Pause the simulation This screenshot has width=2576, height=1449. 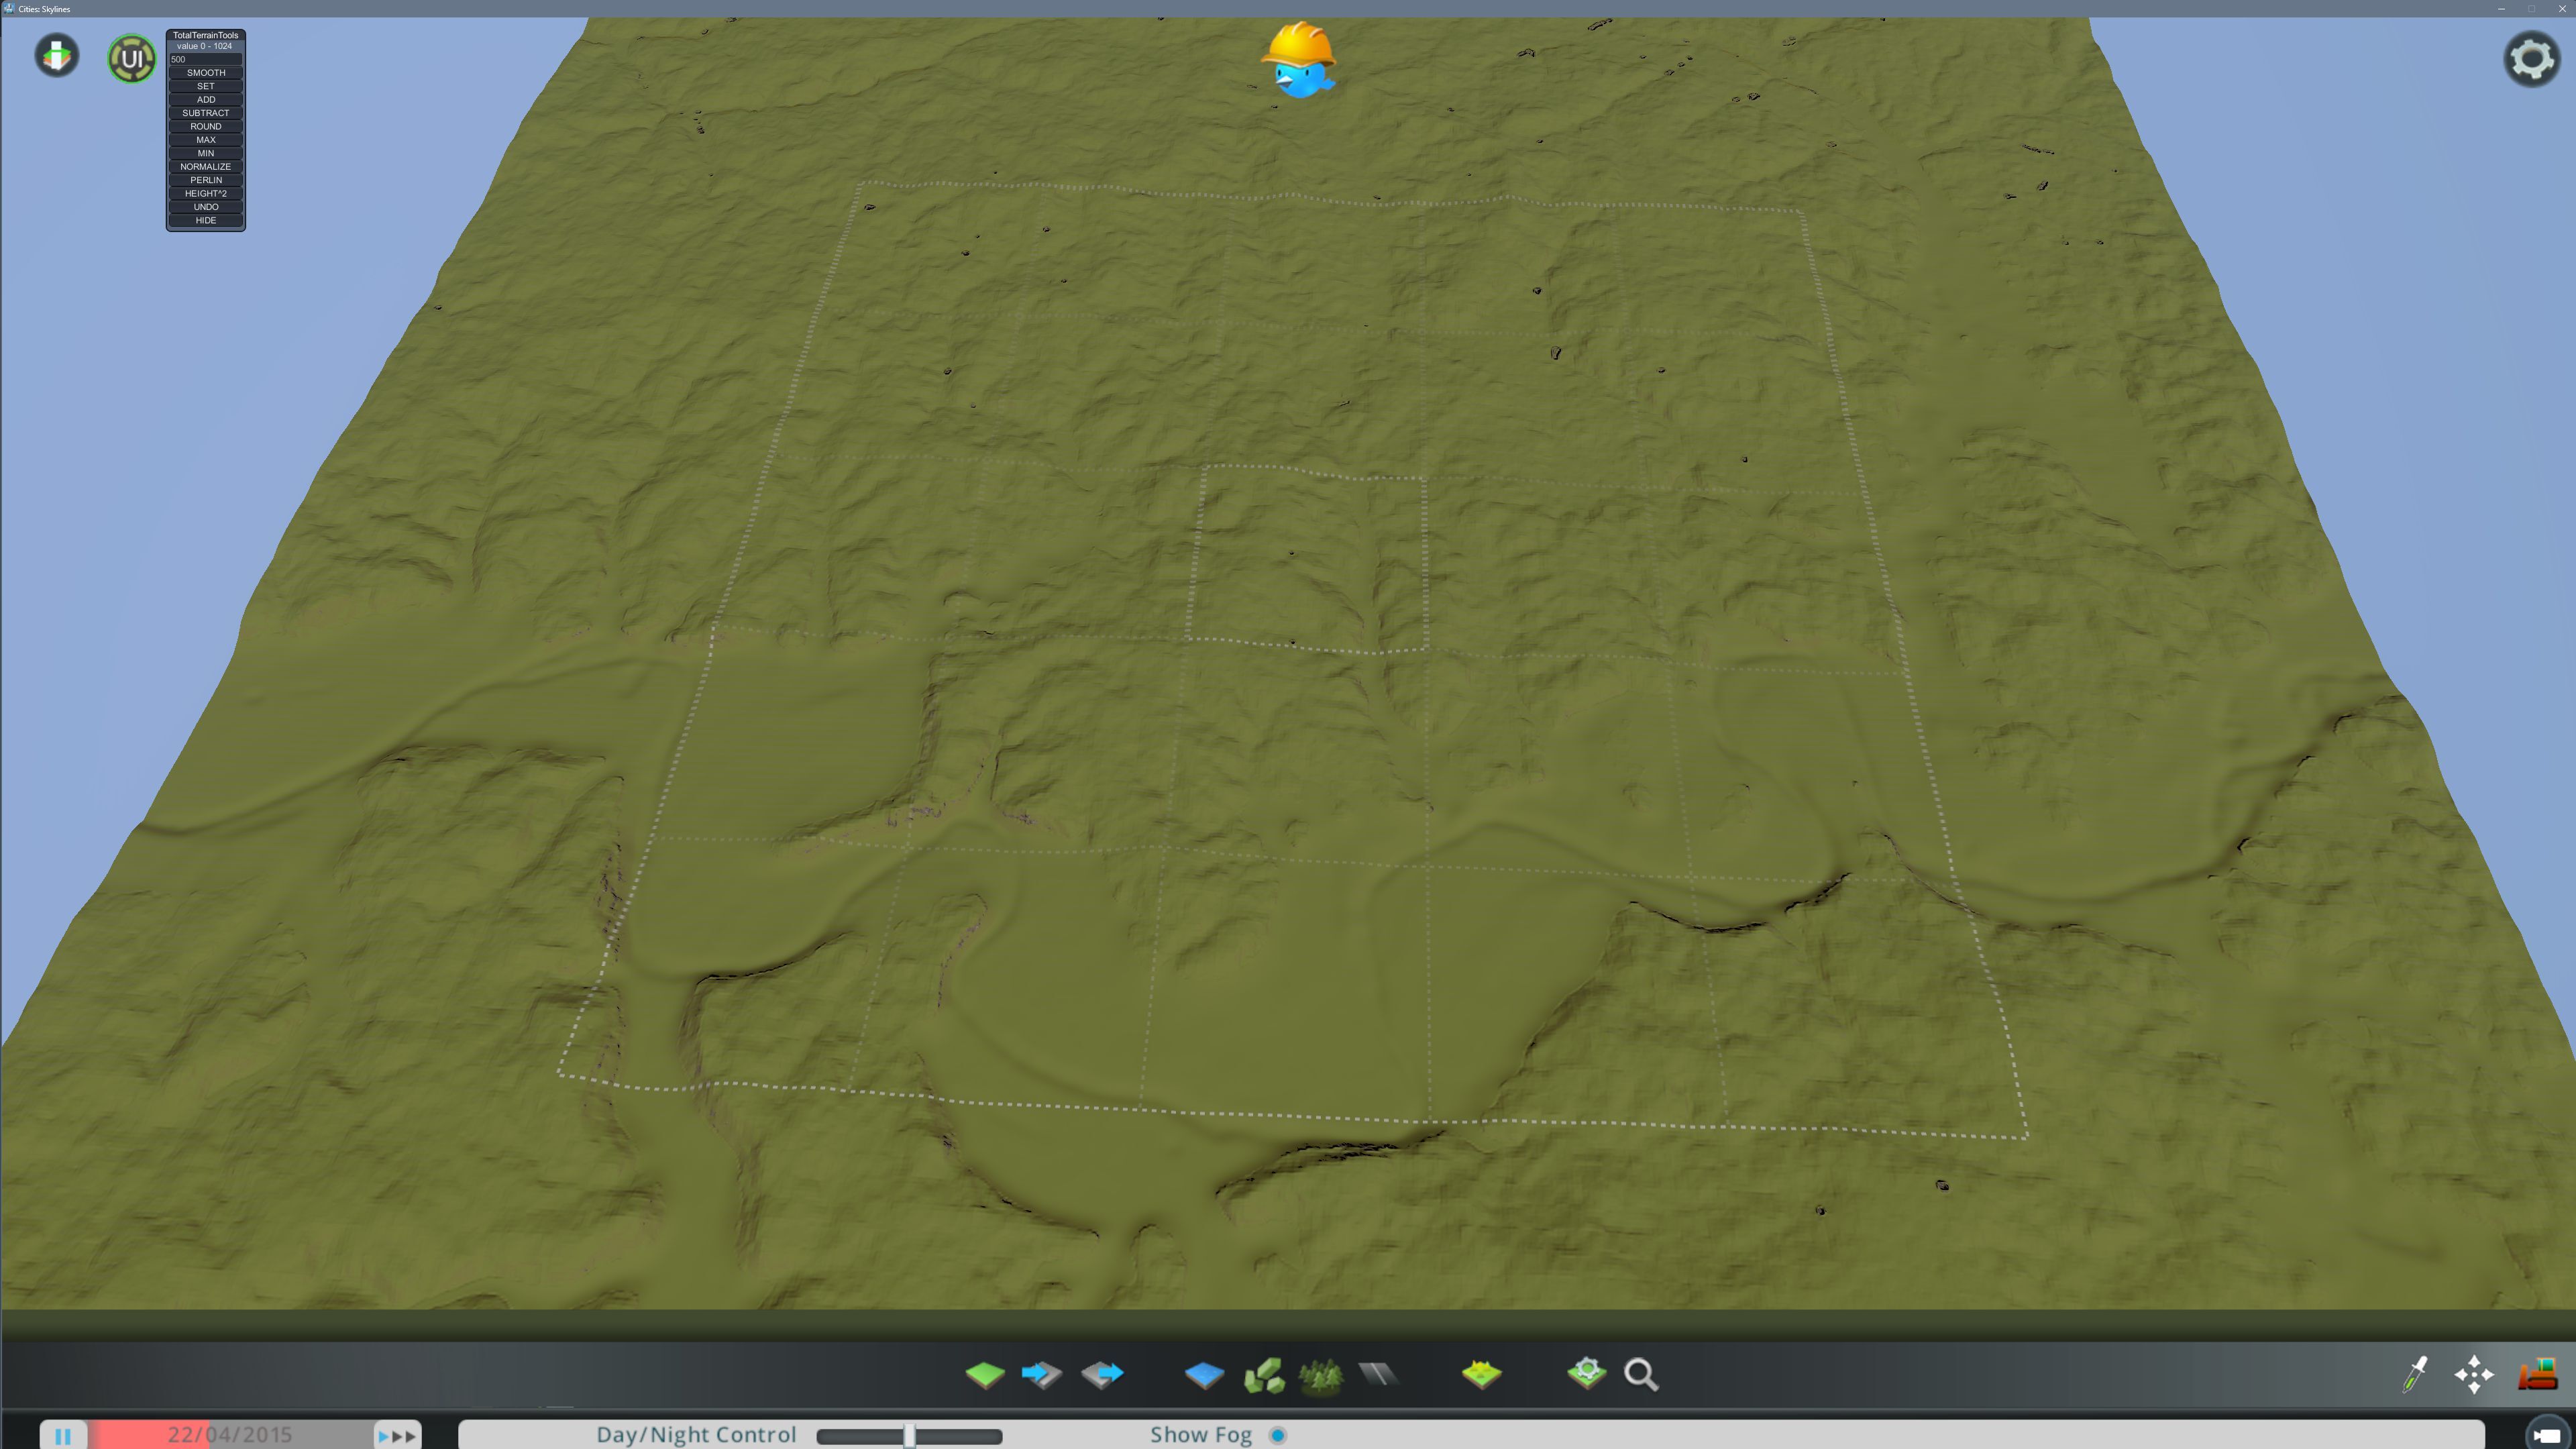63,1436
